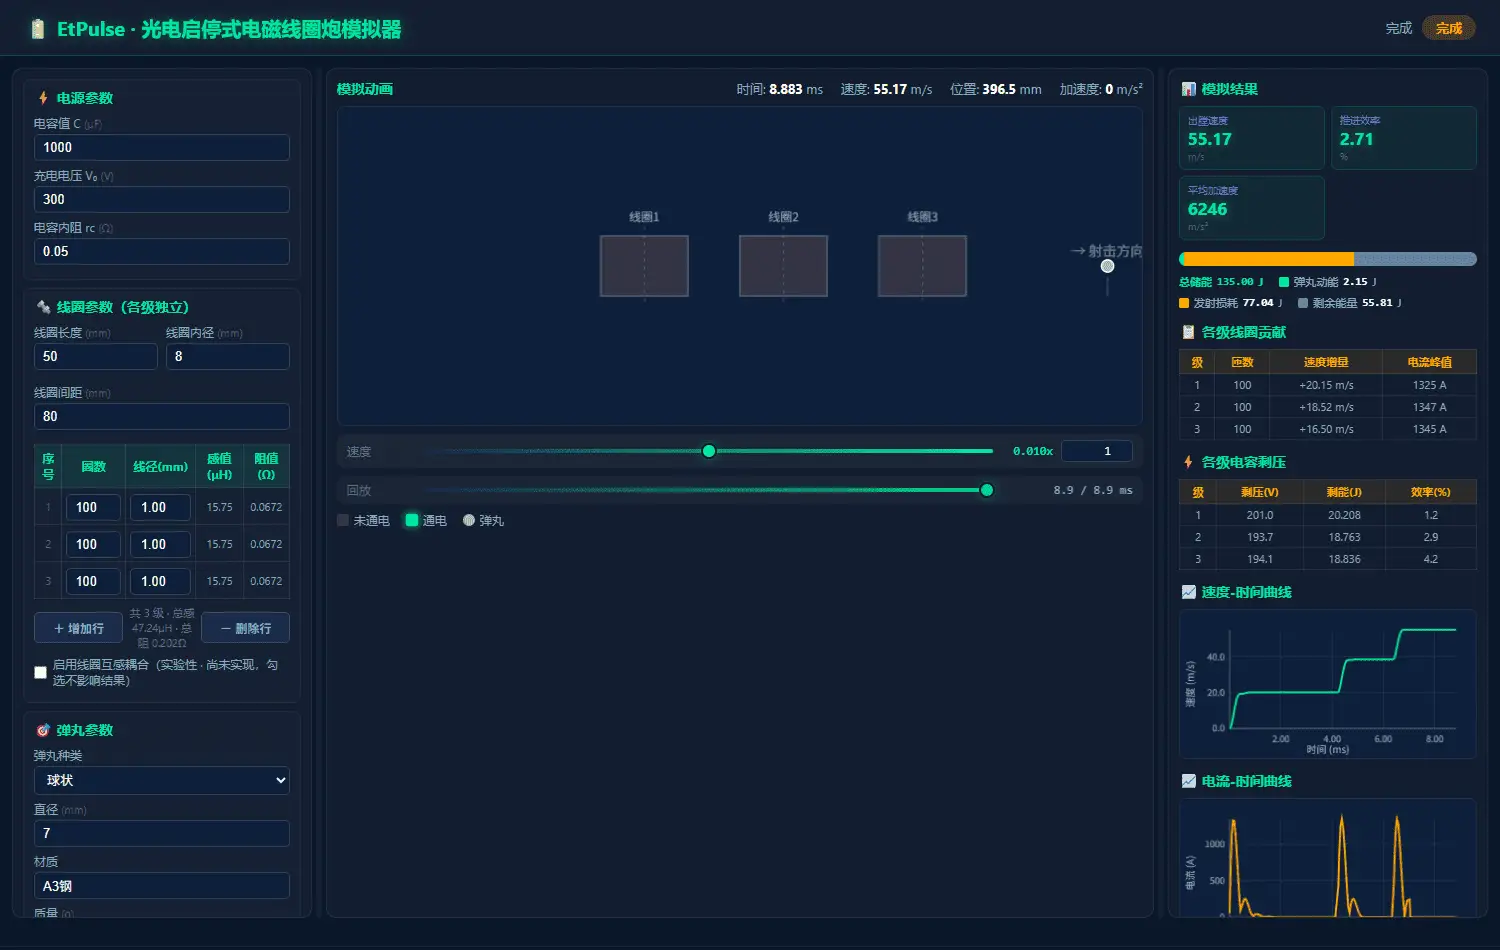Click the orange 完成 button

click(x=1449, y=28)
